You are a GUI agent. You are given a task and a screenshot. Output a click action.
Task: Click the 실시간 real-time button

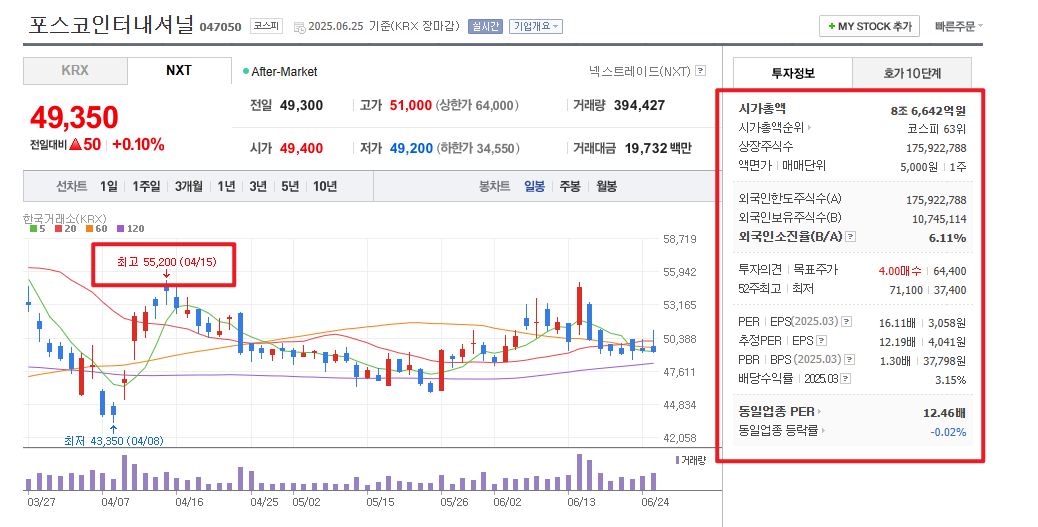pyautogui.click(x=485, y=26)
